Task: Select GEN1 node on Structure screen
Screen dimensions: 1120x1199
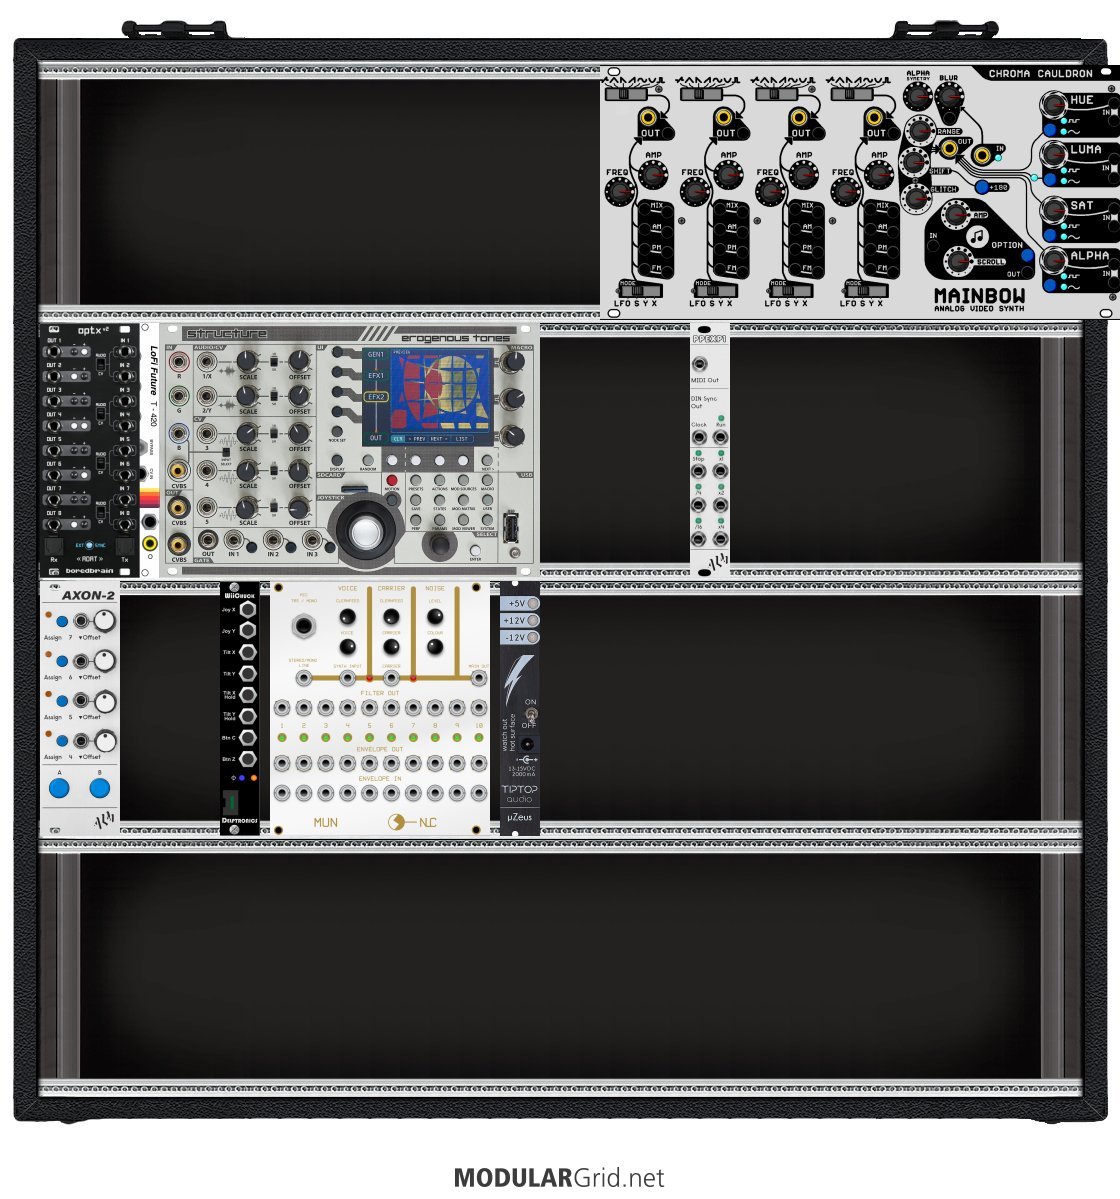Action: (375, 355)
